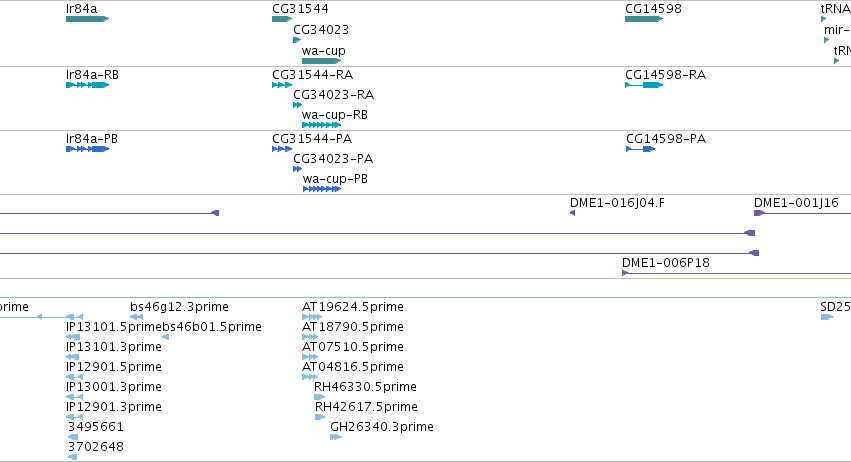
Task: Select the wa-cup gene bar
Action: pyautogui.click(x=321, y=61)
